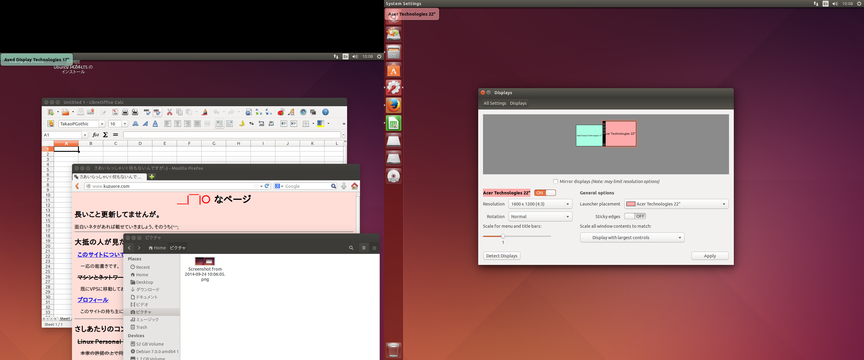Click the Cut scissors icon in Calc
This screenshot has width=864, height=360.
point(169,112)
